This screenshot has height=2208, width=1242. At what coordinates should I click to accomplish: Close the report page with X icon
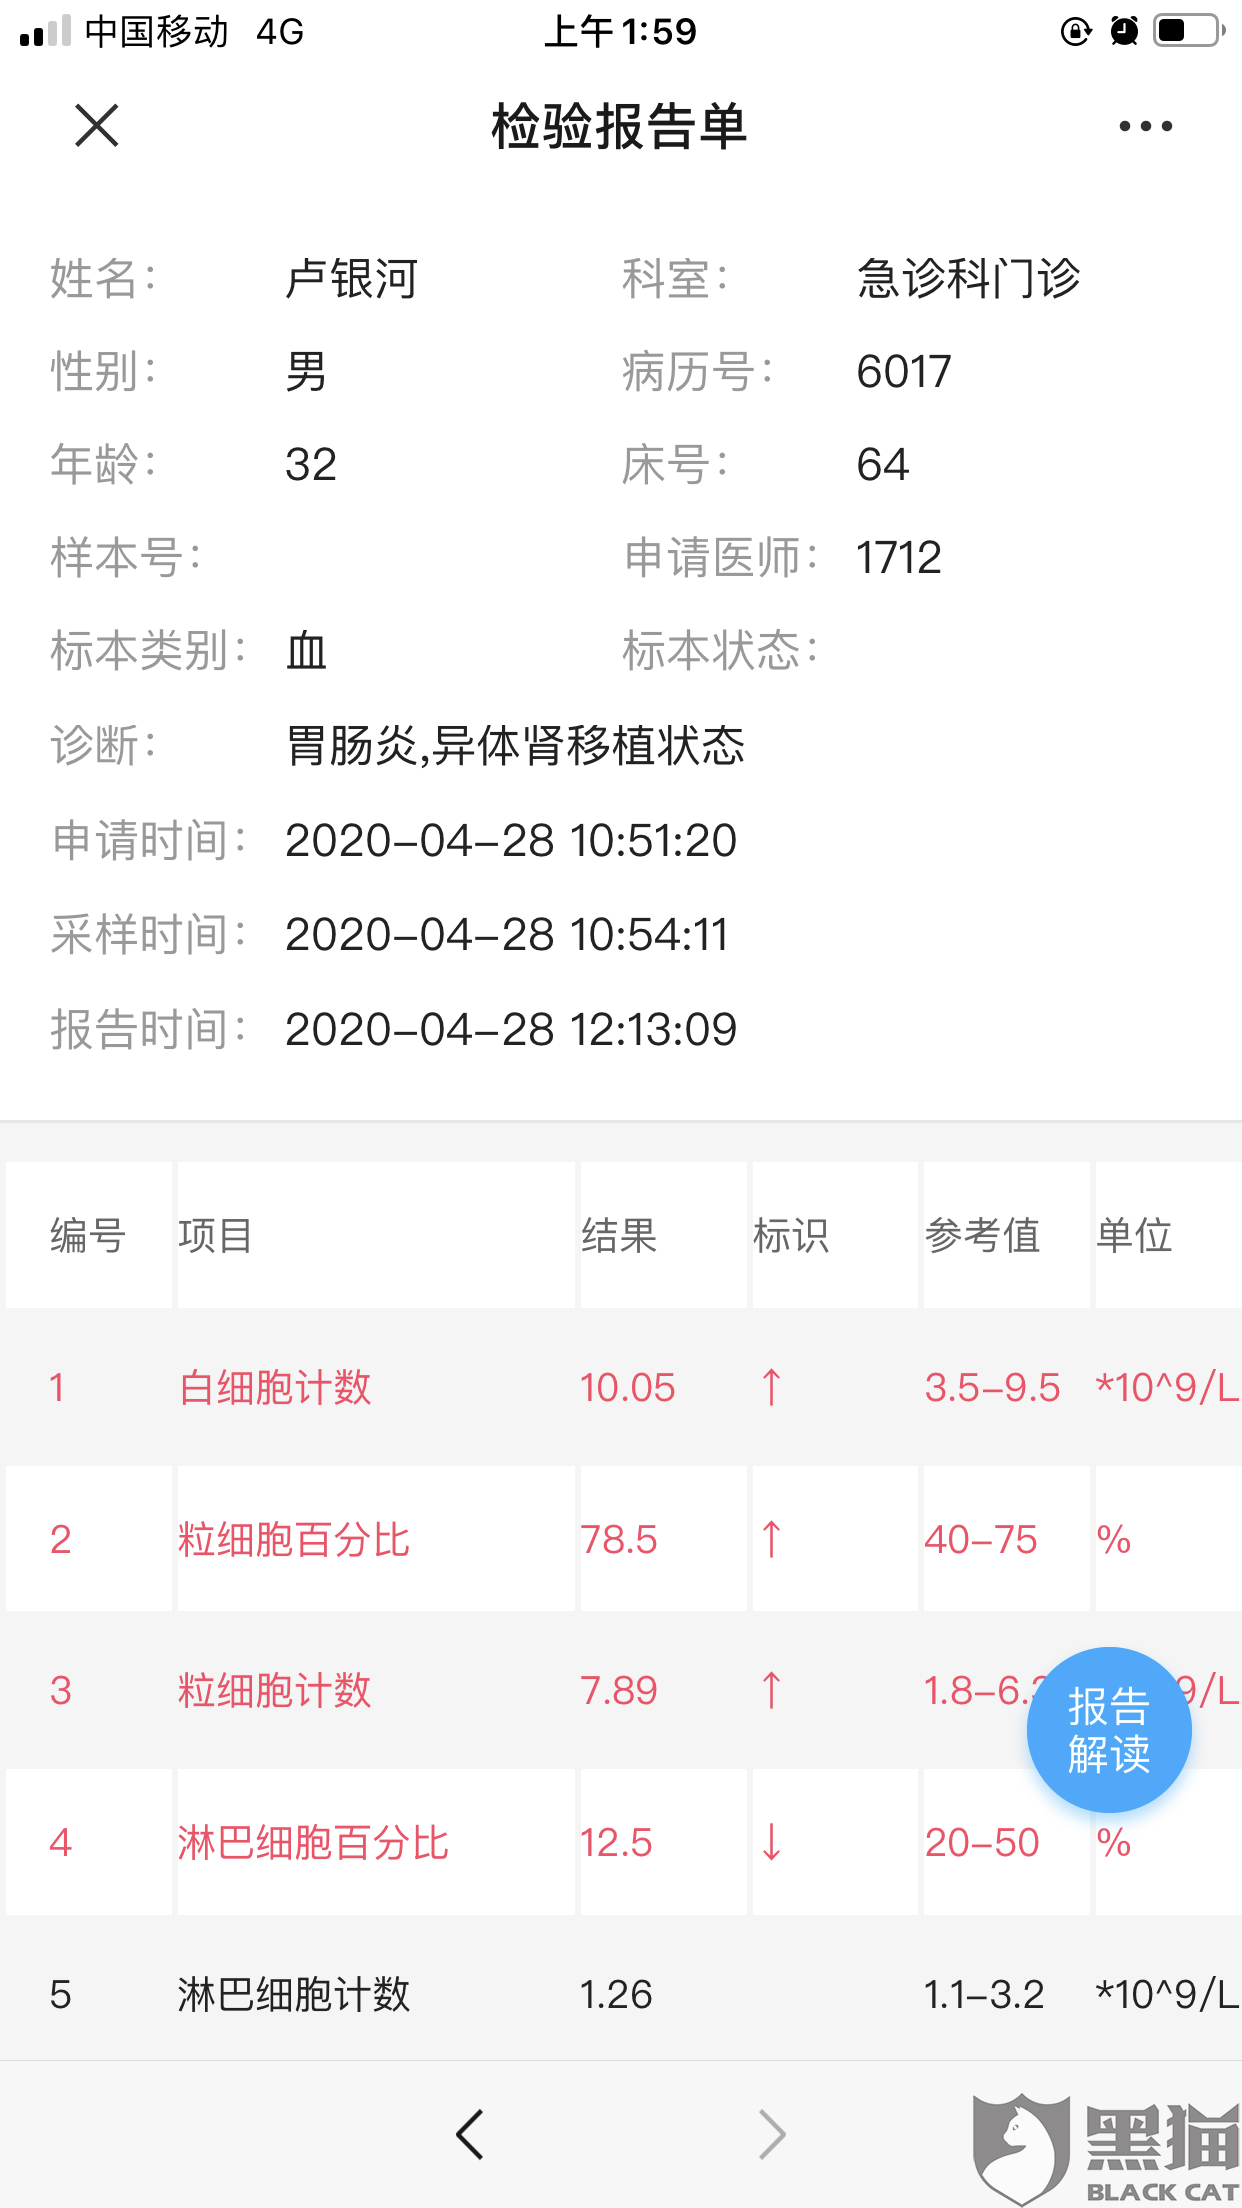97,126
